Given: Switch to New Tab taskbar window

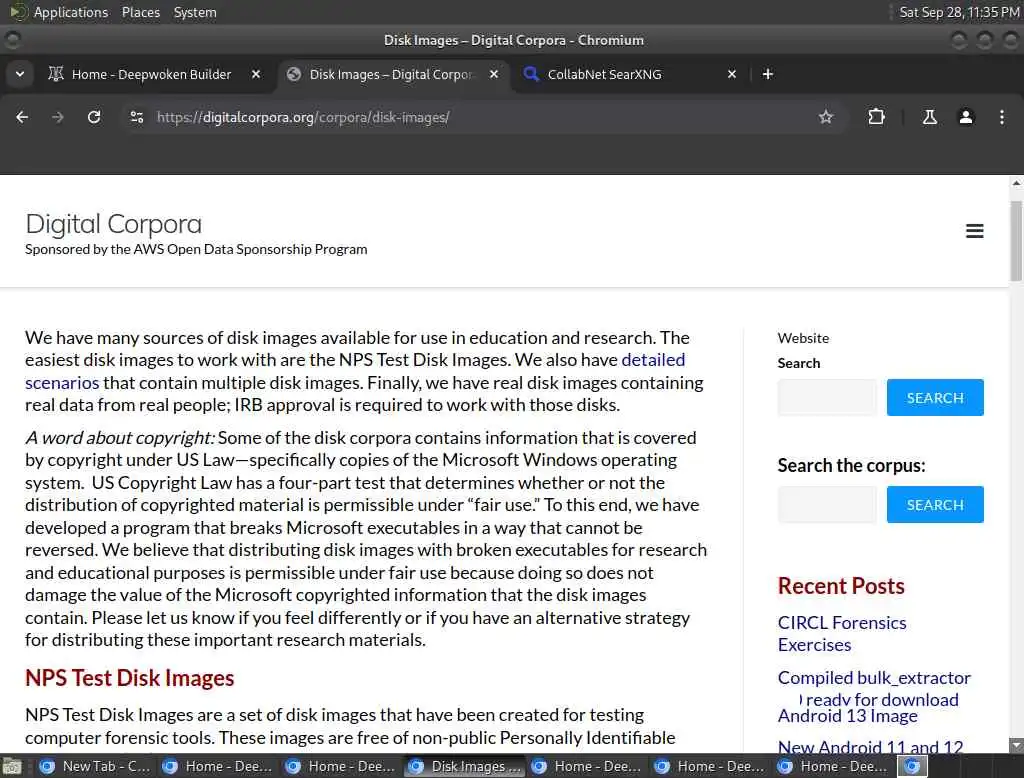Looking at the screenshot, I should click(95, 766).
